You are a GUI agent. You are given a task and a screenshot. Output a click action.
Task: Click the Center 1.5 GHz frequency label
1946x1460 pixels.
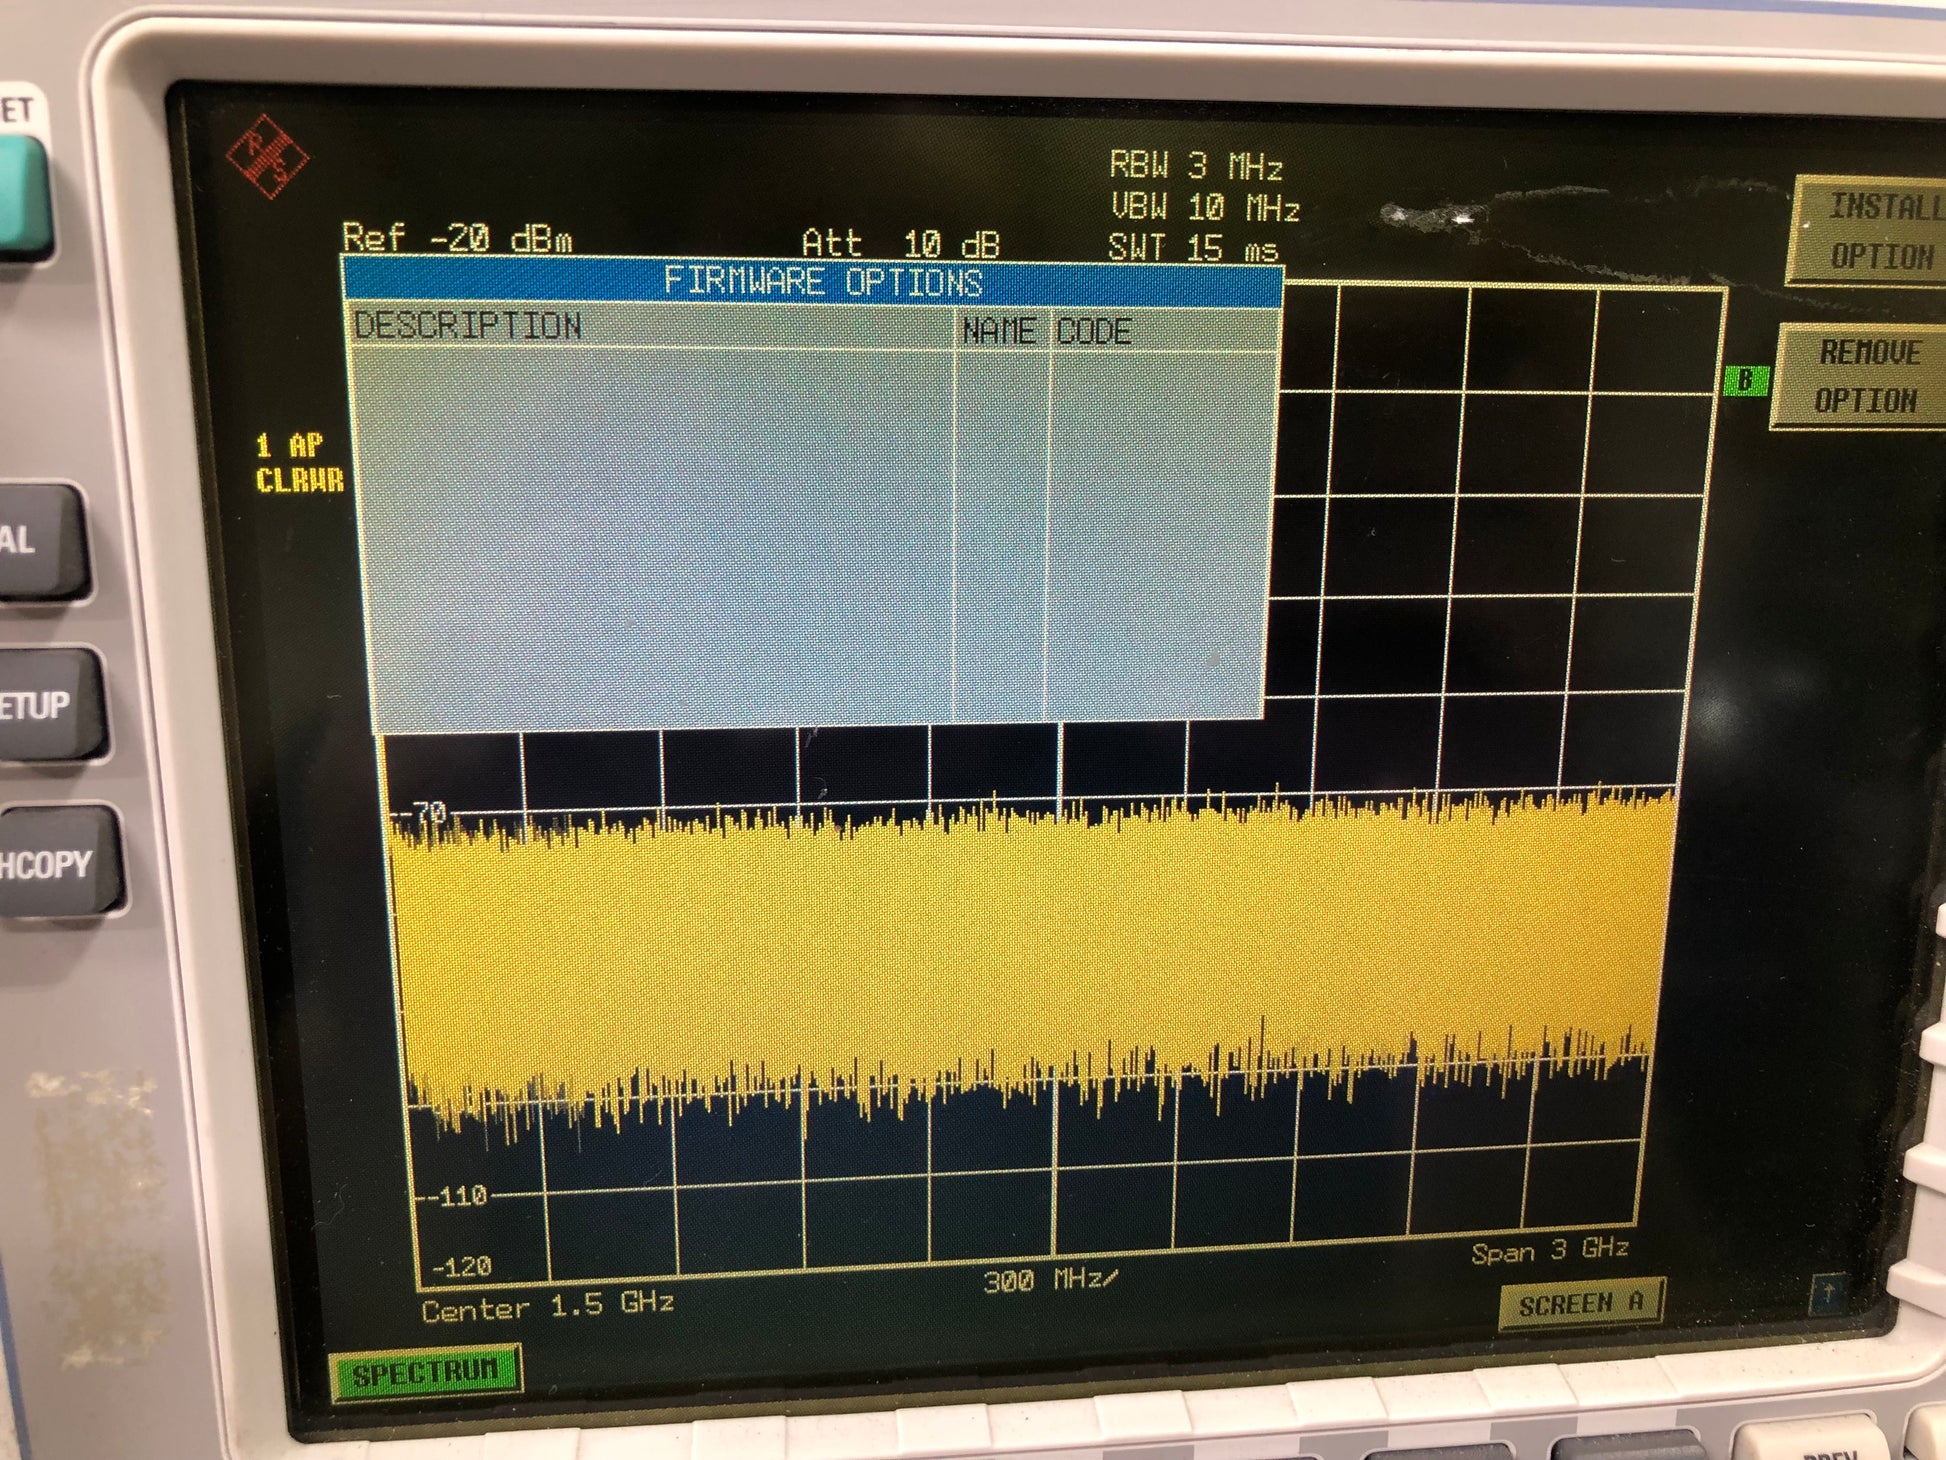(x=547, y=1307)
